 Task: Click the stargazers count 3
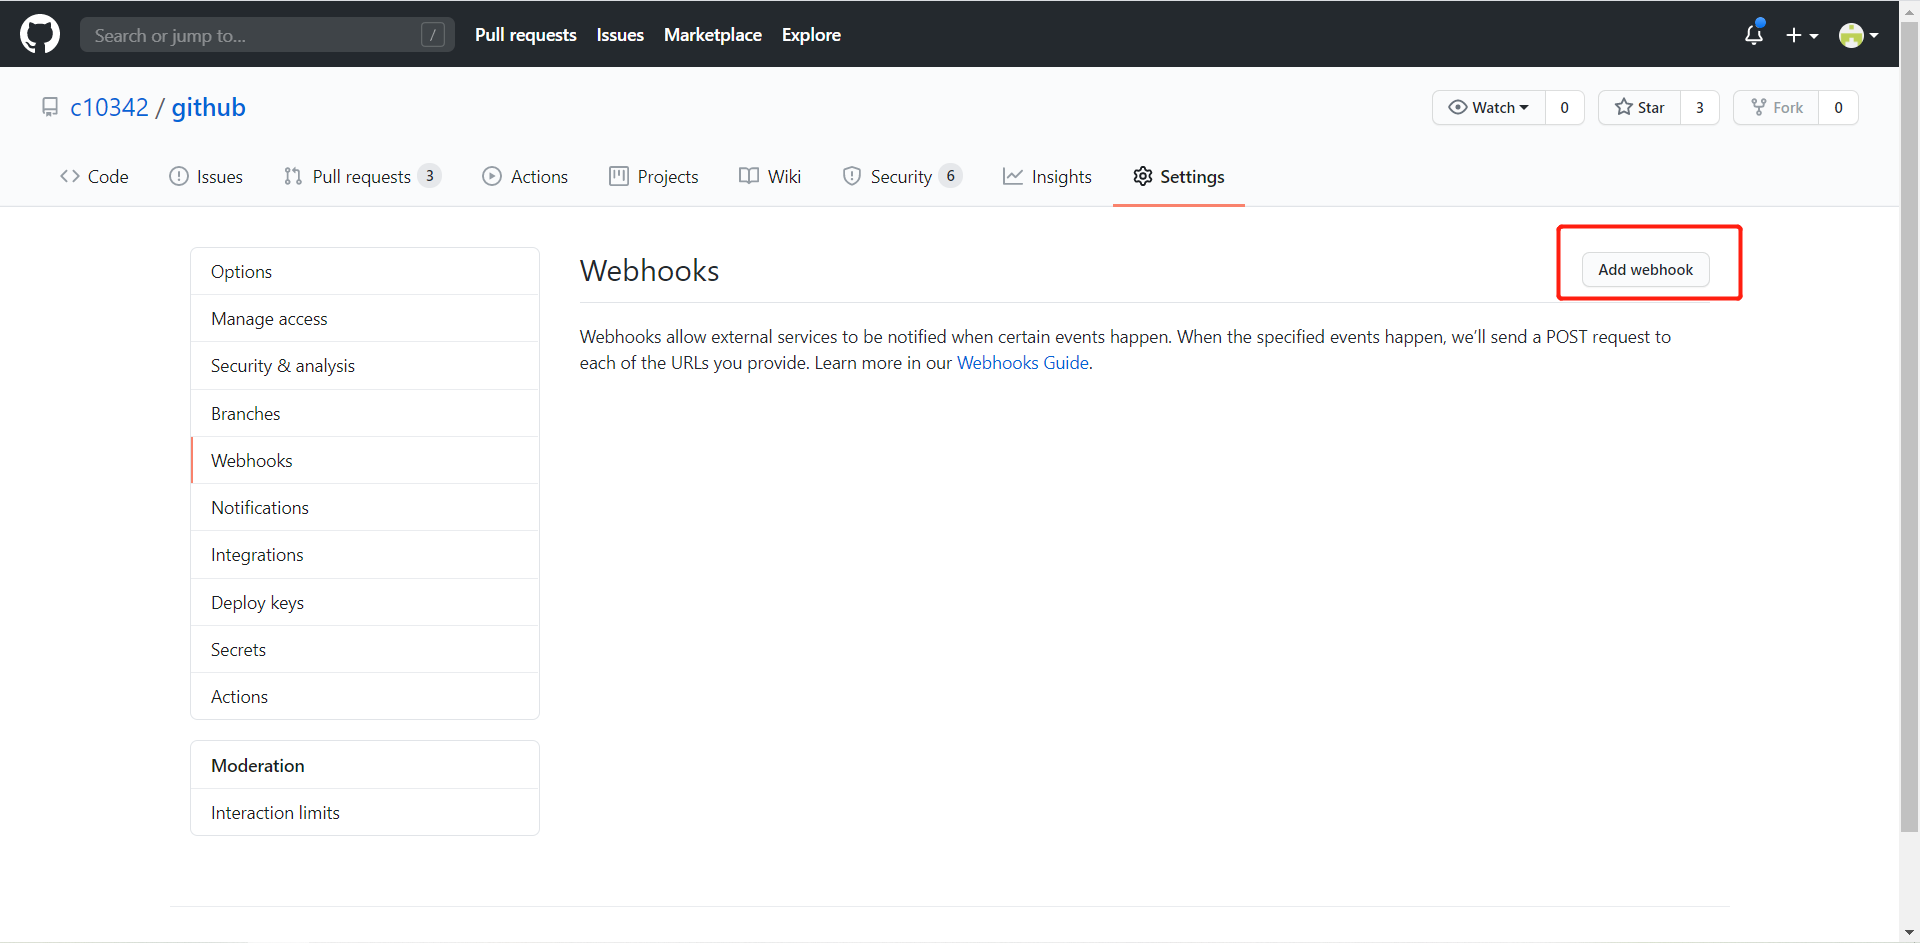pos(1699,107)
